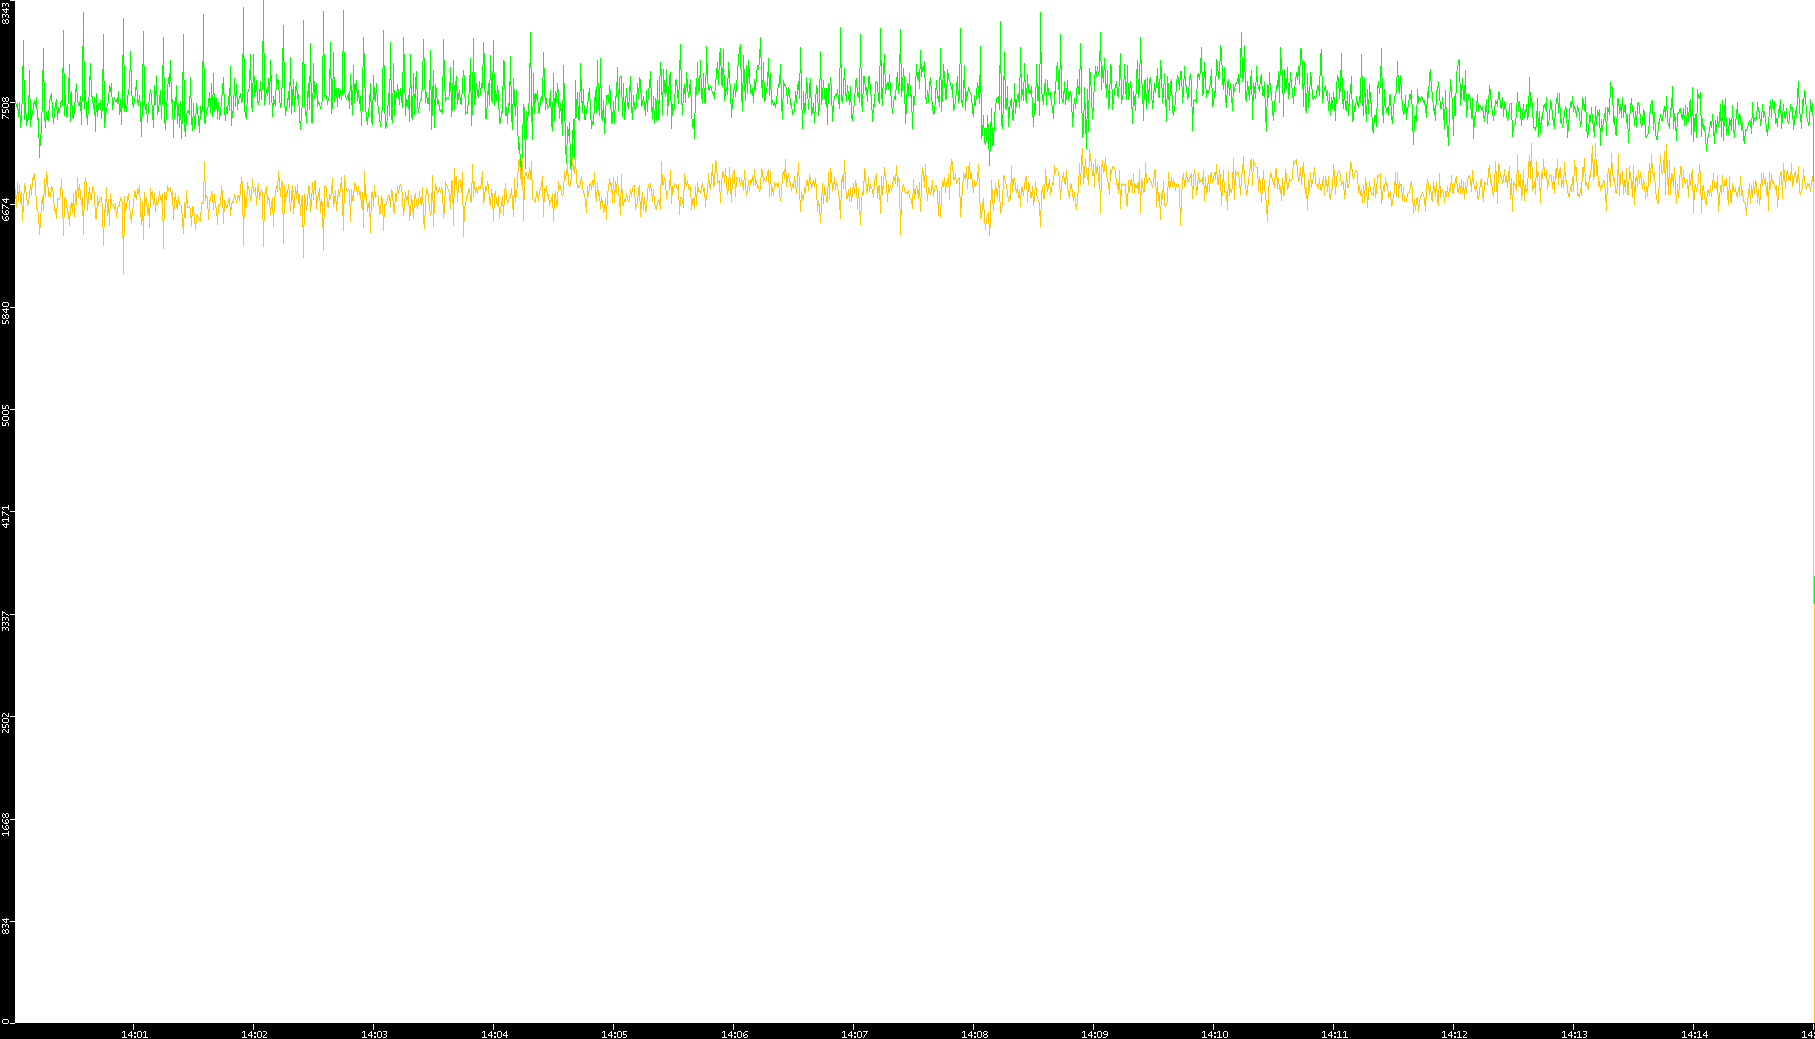Click the 14:03 time axis label
The height and width of the screenshot is (1039, 1815).
[x=374, y=1034]
